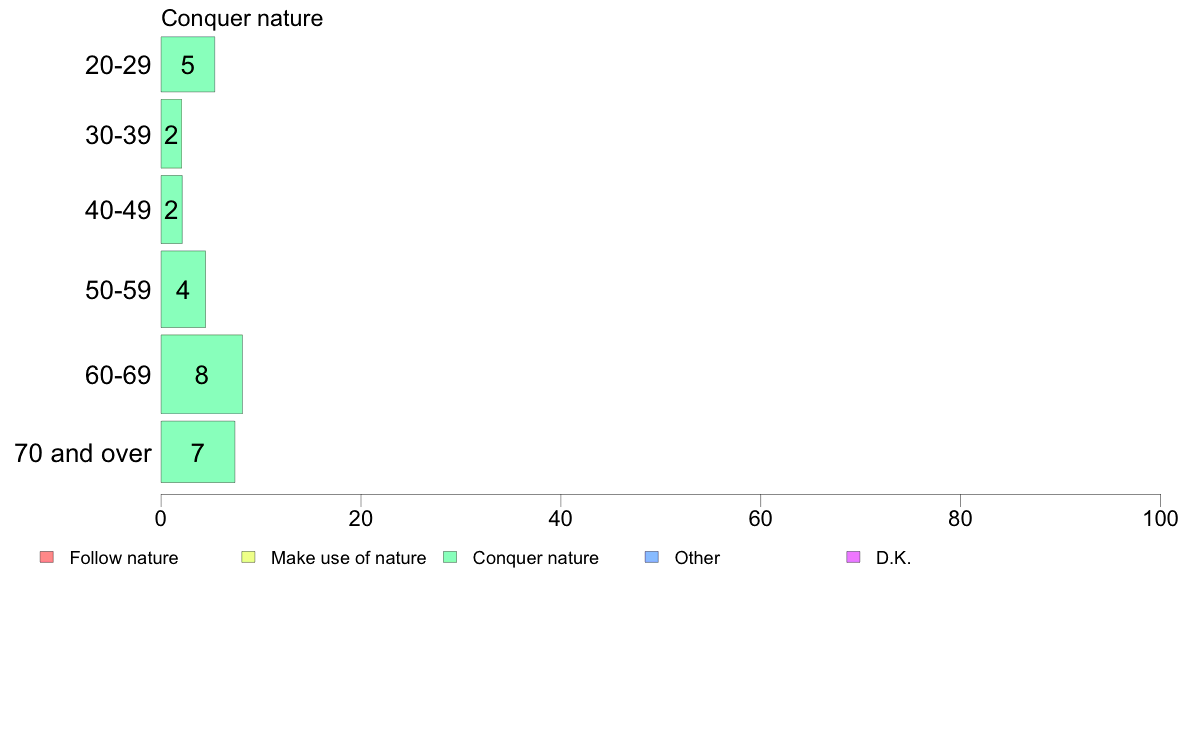
Task: Click the D.K. magenta legend swatch
Action: (853, 557)
